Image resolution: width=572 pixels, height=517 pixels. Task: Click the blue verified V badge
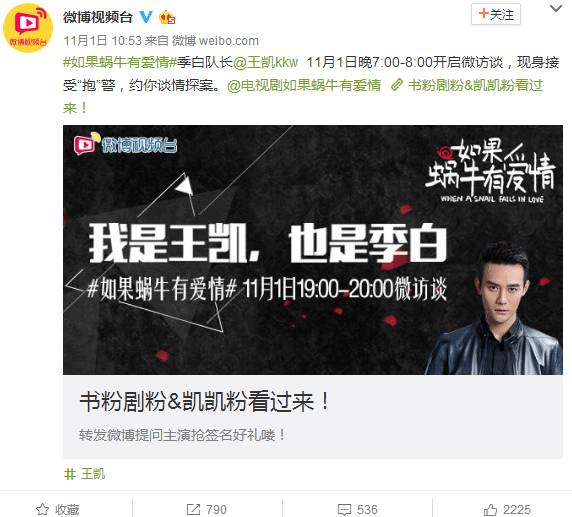point(146,16)
